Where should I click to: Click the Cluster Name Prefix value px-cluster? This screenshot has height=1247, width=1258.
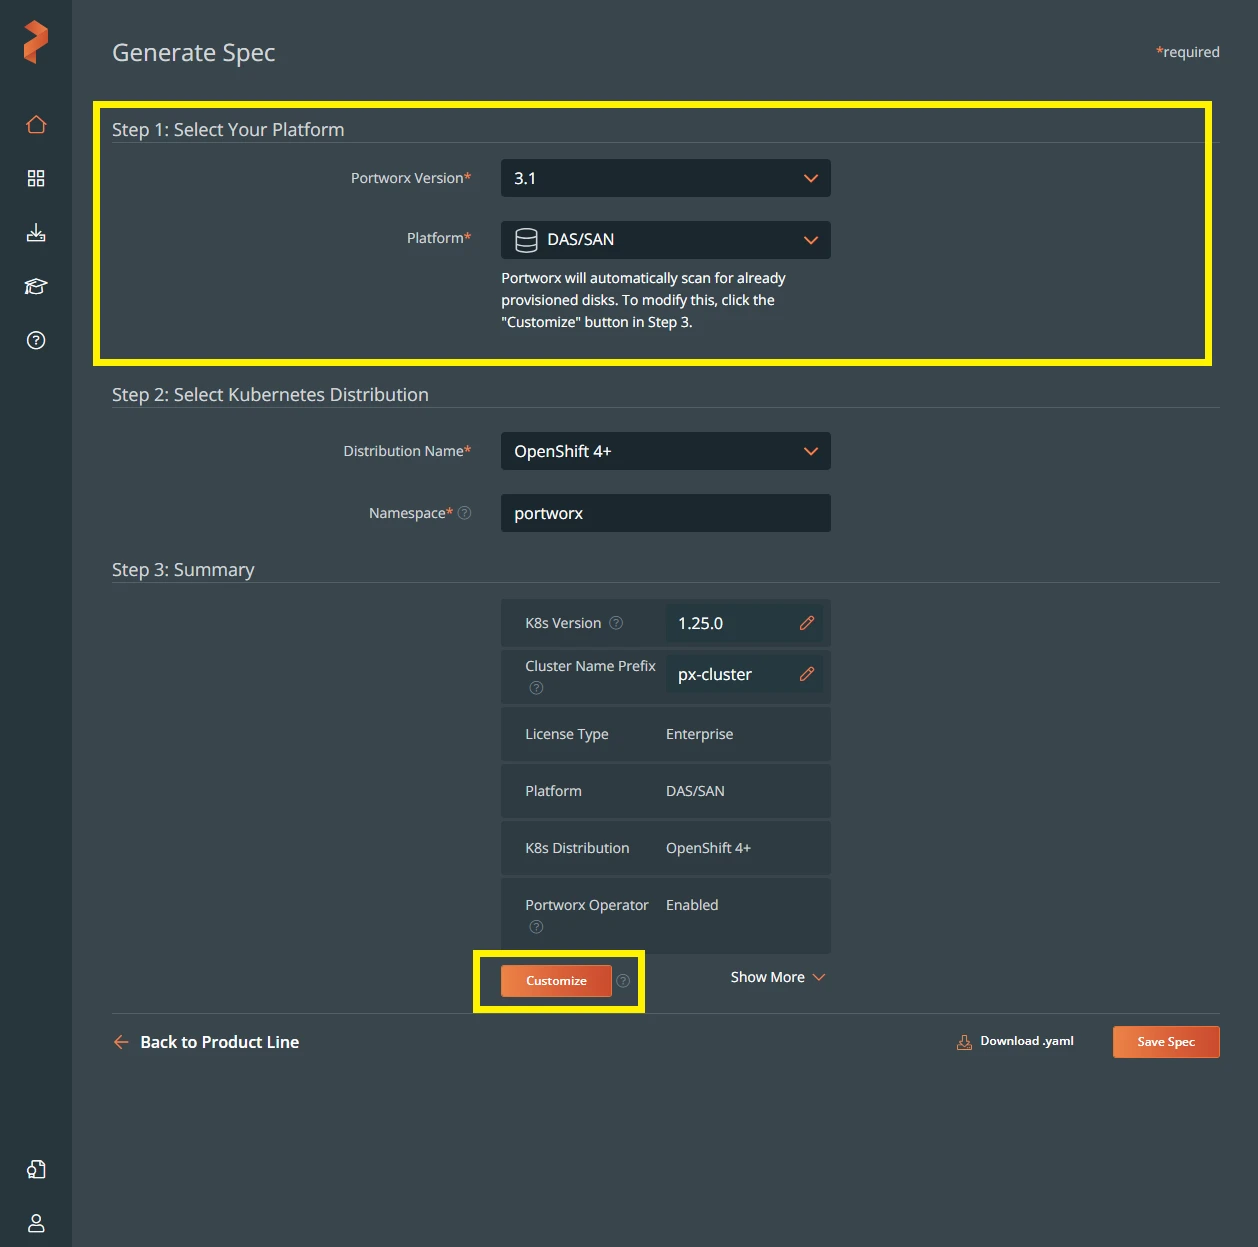click(715, 674)
